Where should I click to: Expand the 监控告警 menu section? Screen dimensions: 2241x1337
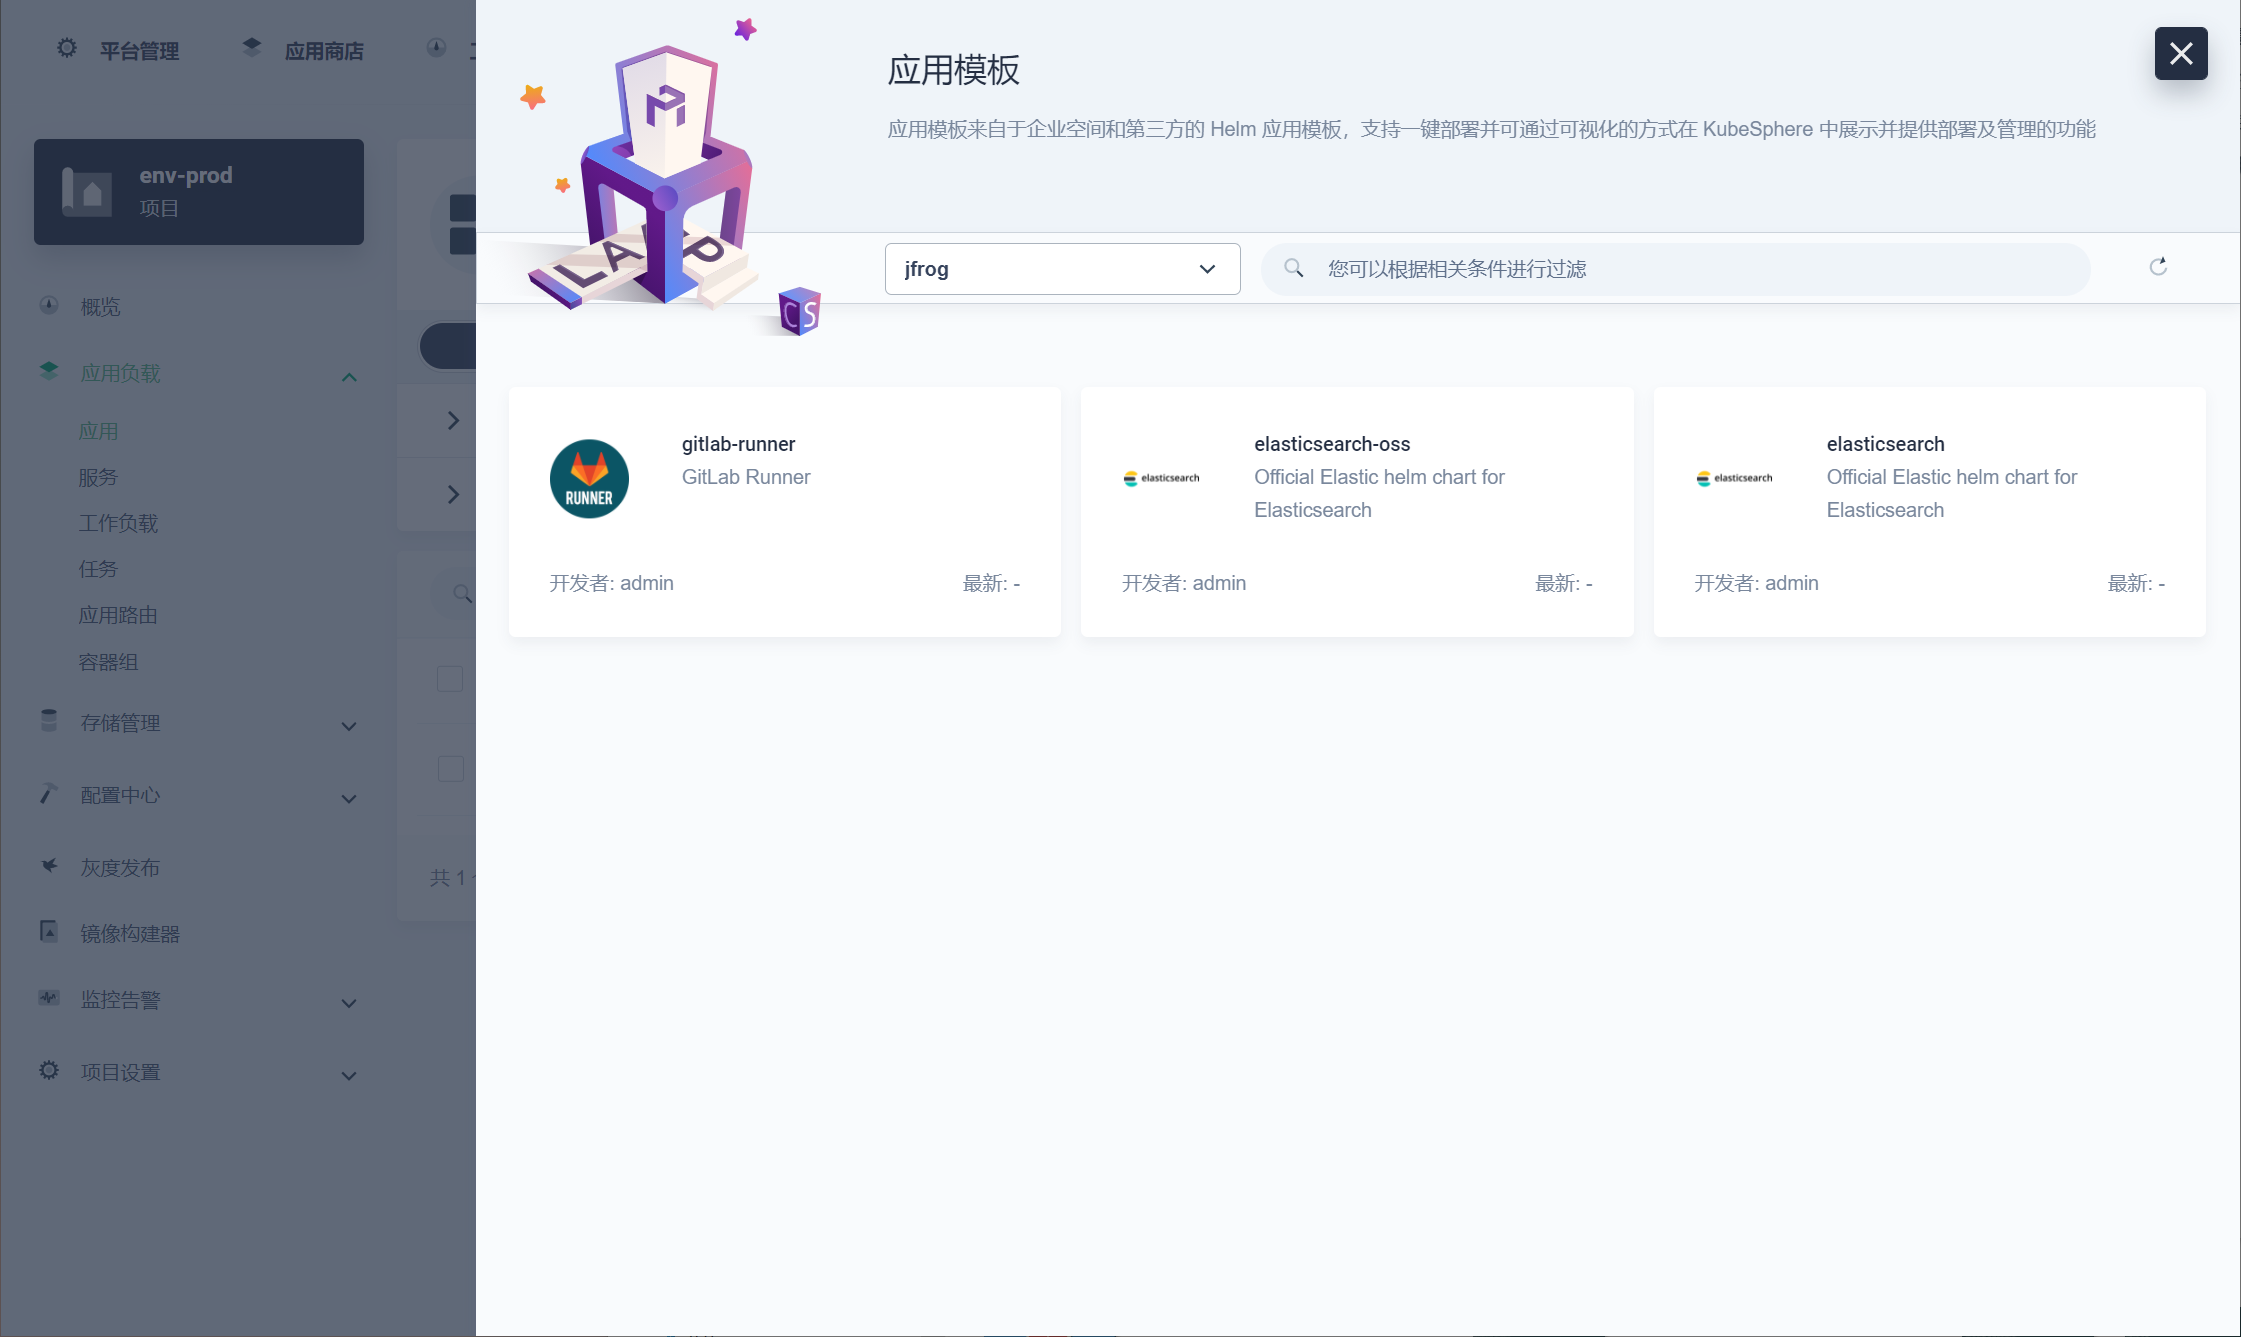pos(349,1003)
